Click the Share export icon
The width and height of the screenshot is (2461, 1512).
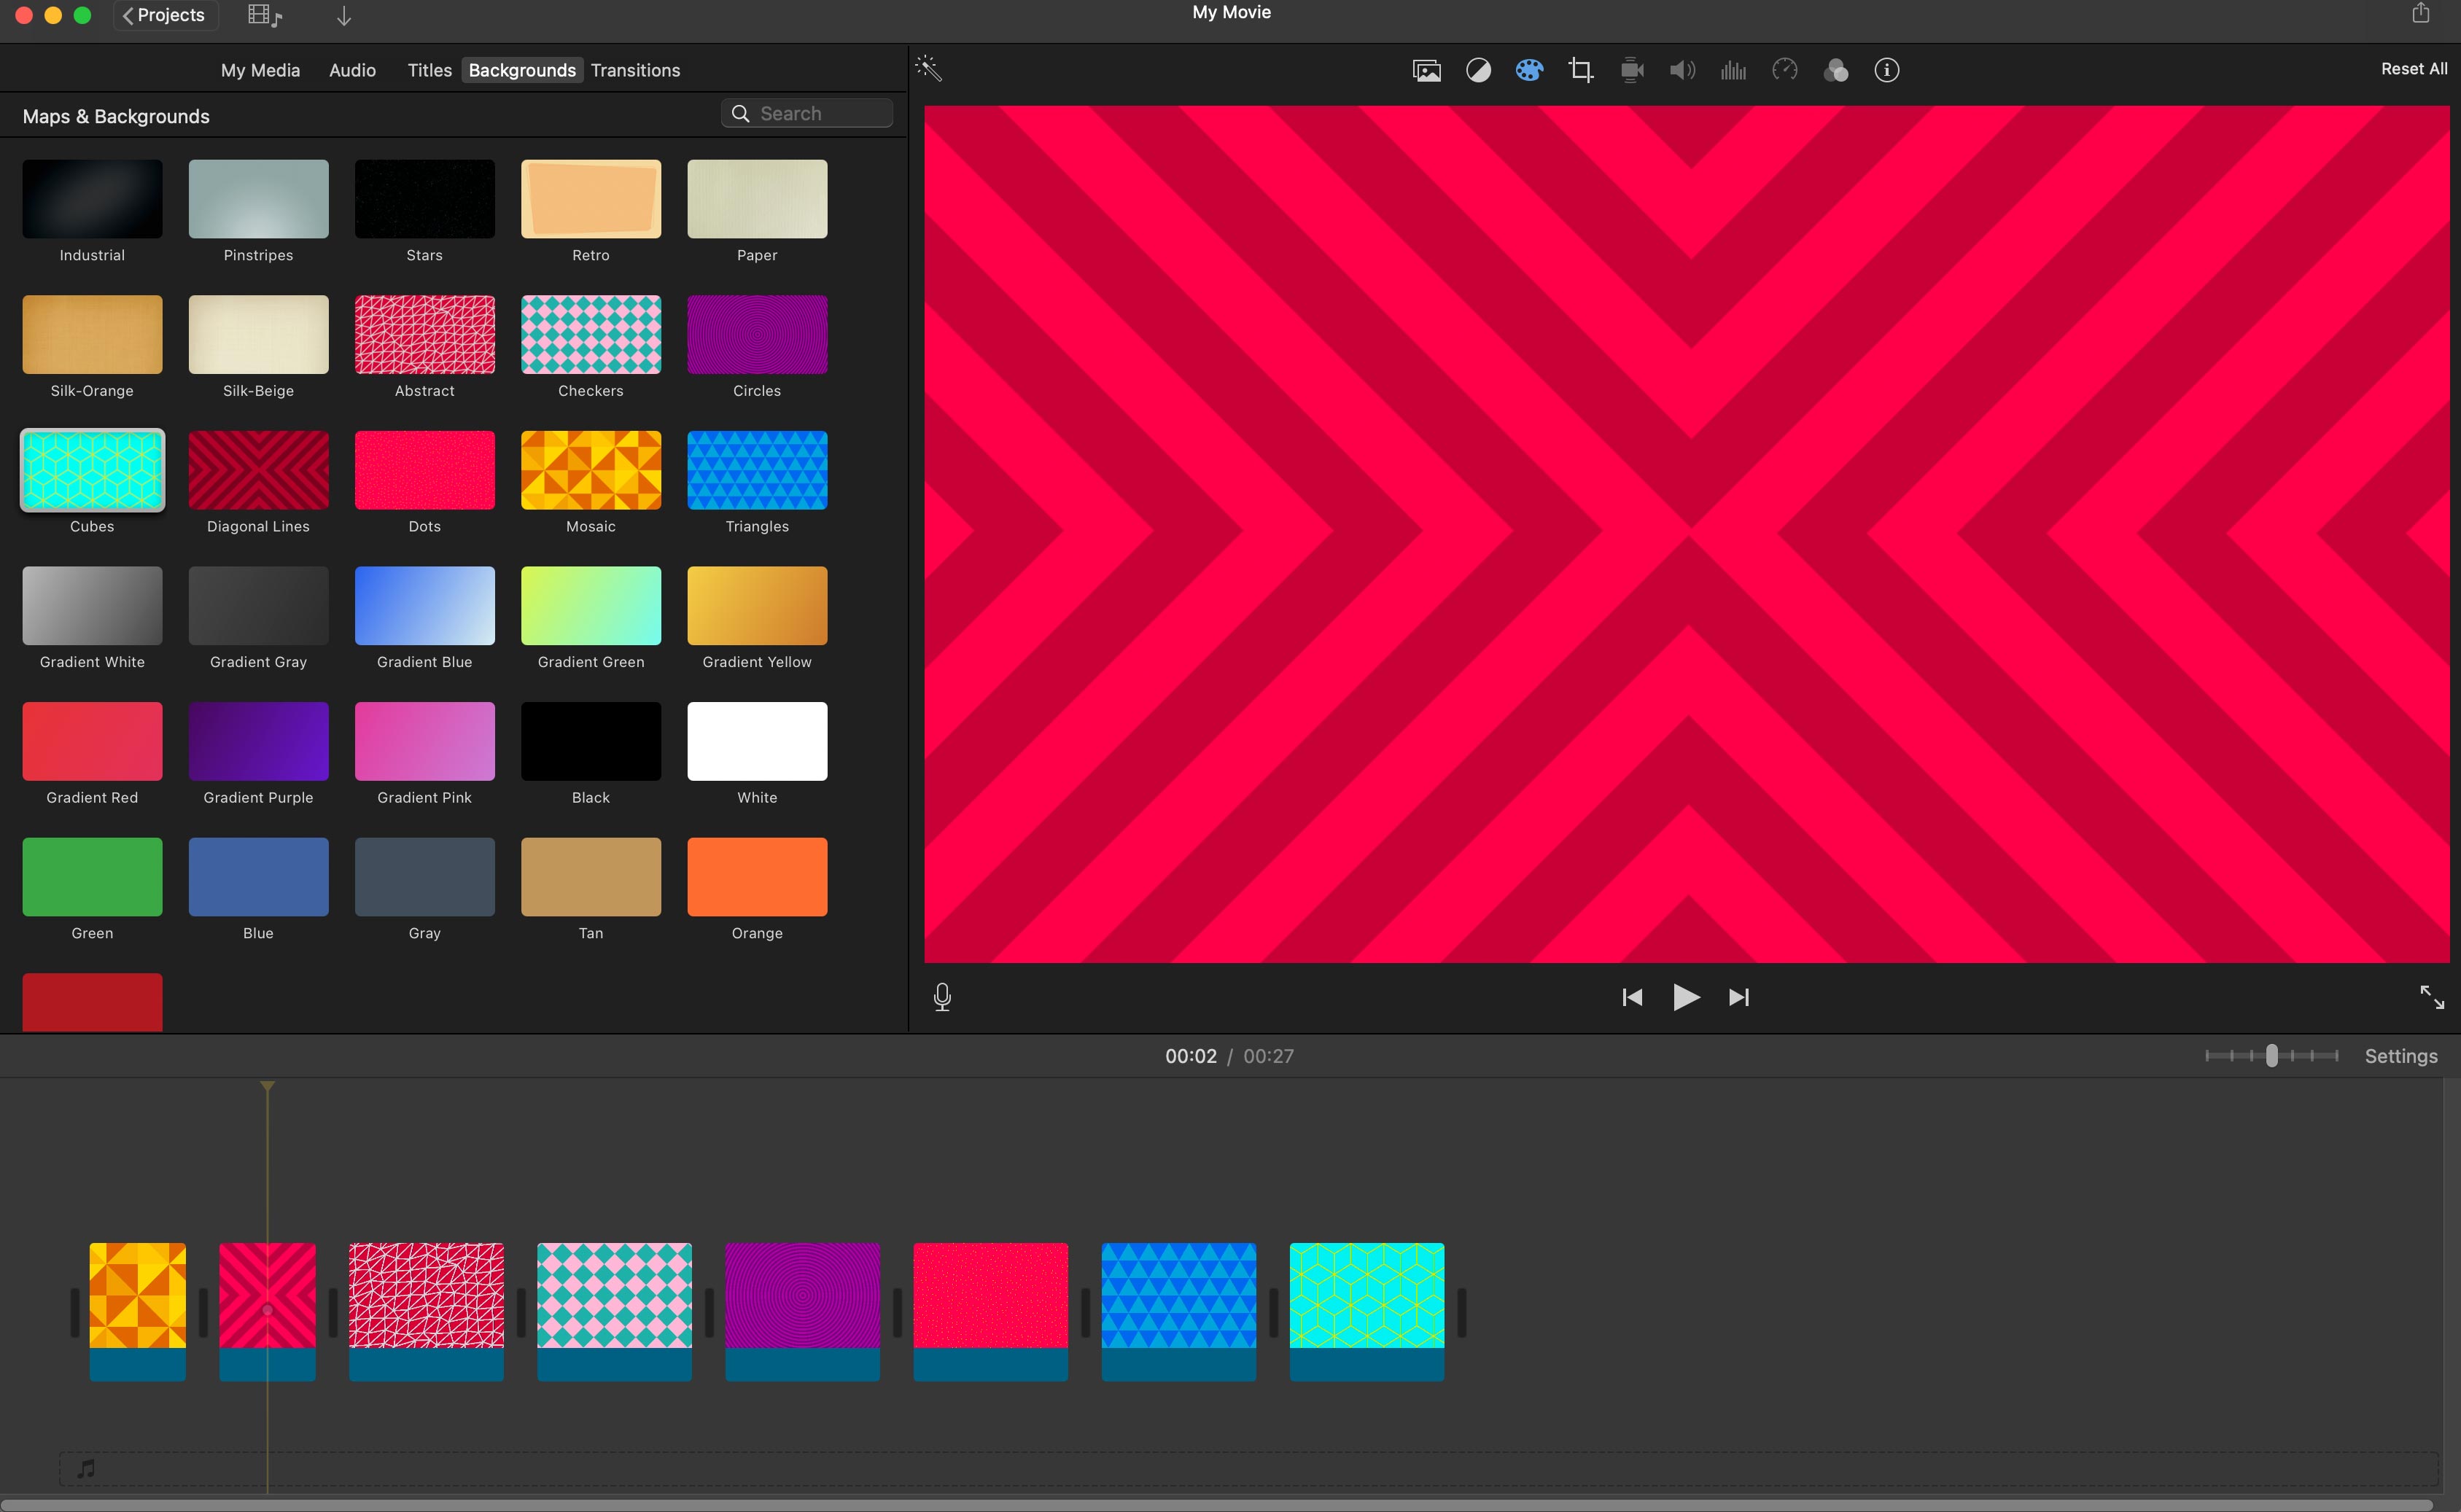(x=2420, y=13)
